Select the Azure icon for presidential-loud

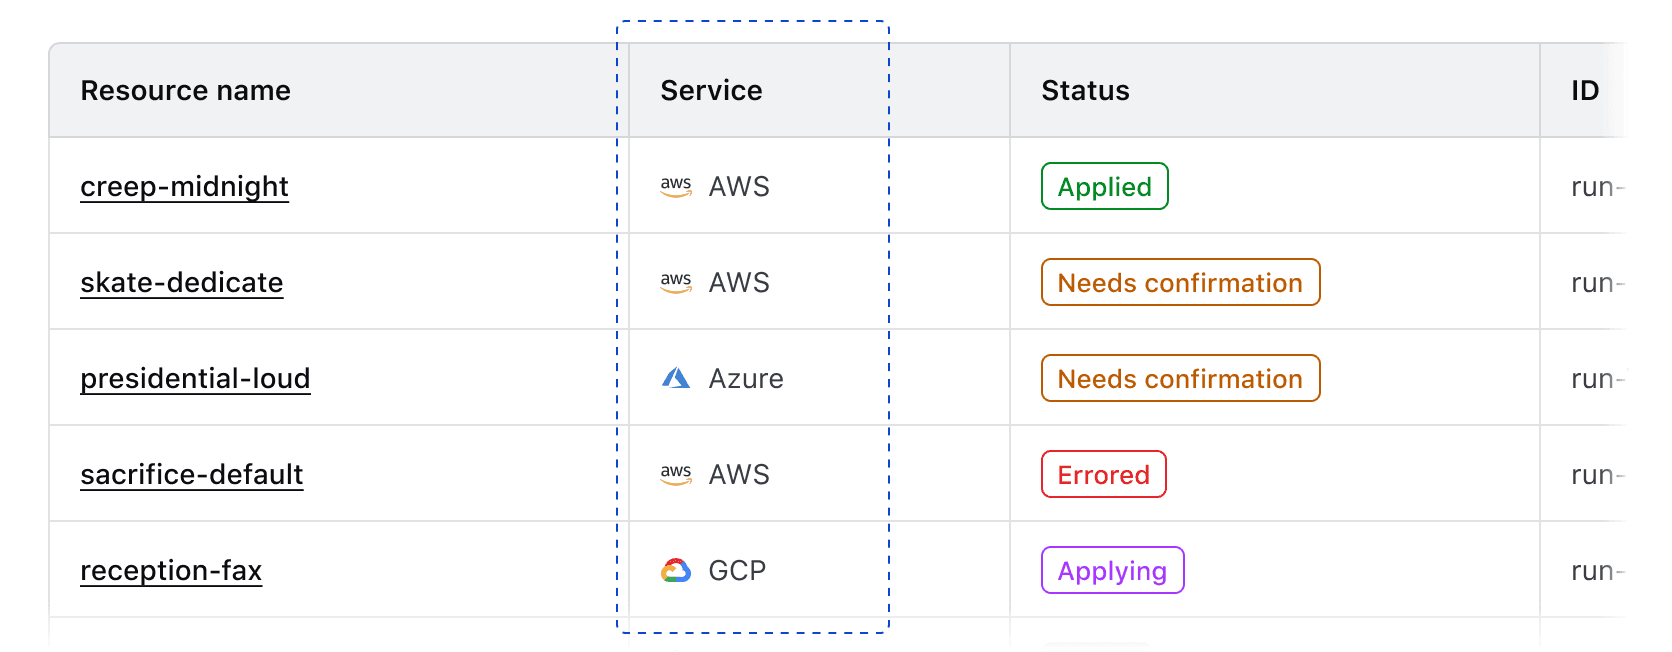[x=676, y=378]
